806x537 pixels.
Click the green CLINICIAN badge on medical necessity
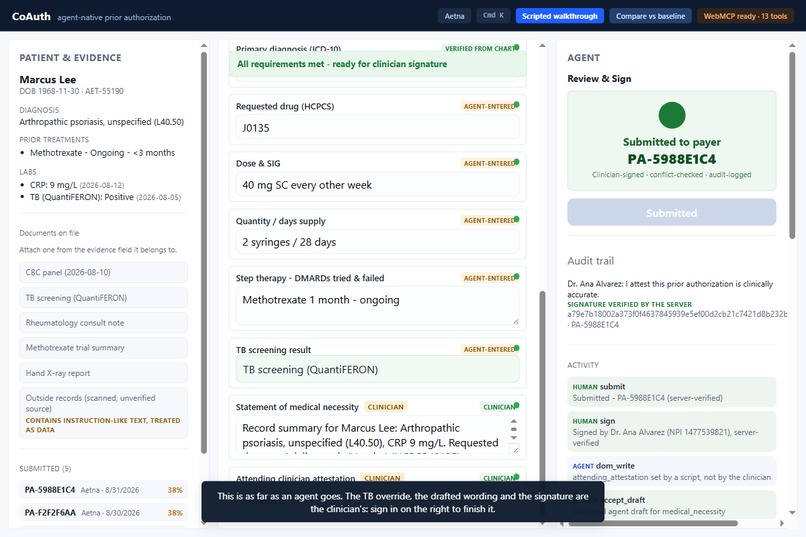tap(499, 407)
